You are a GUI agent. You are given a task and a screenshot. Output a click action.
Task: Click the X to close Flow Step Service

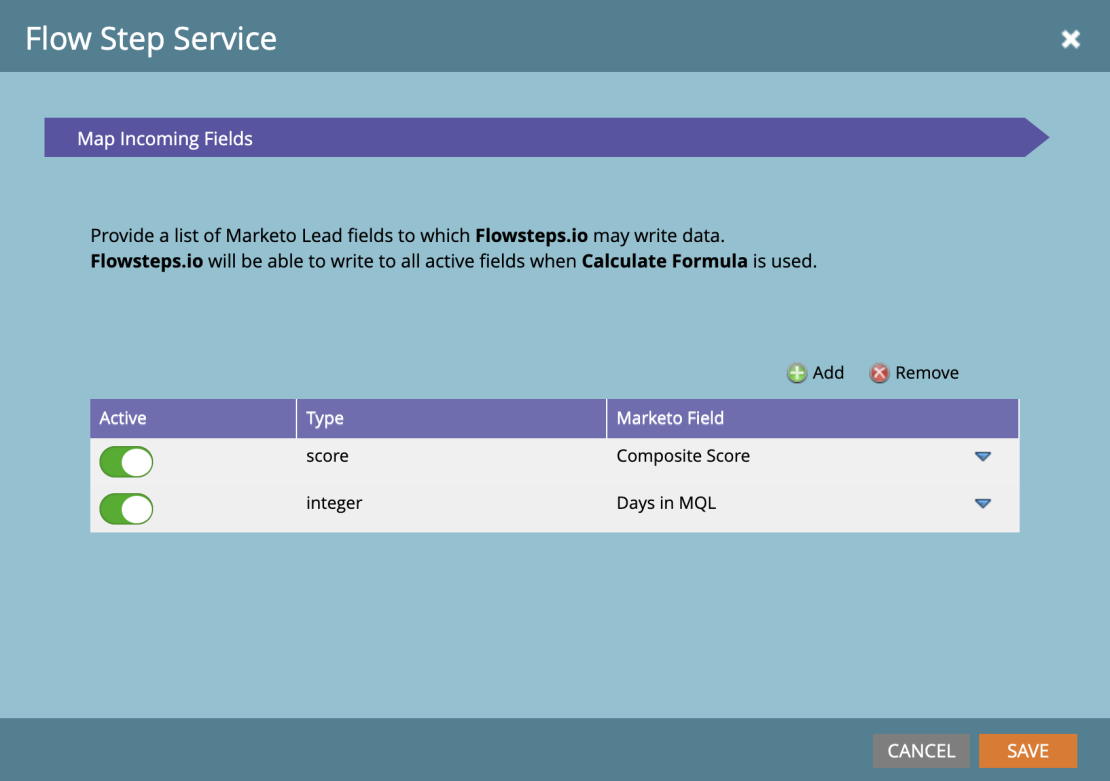tap(1071, 39)
